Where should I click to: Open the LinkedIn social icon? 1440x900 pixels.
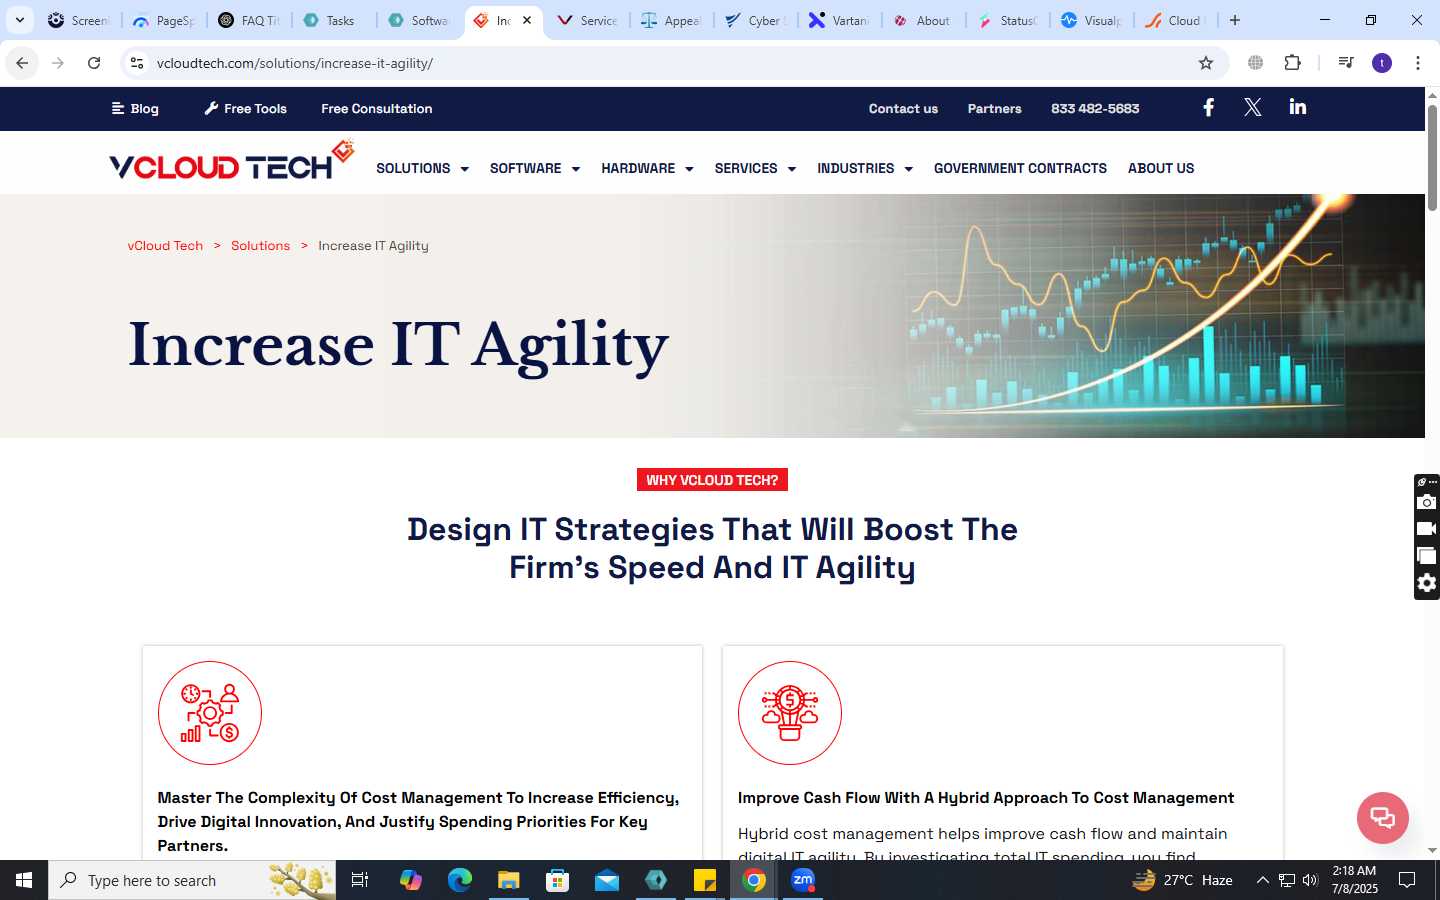tap(1297, 107)
